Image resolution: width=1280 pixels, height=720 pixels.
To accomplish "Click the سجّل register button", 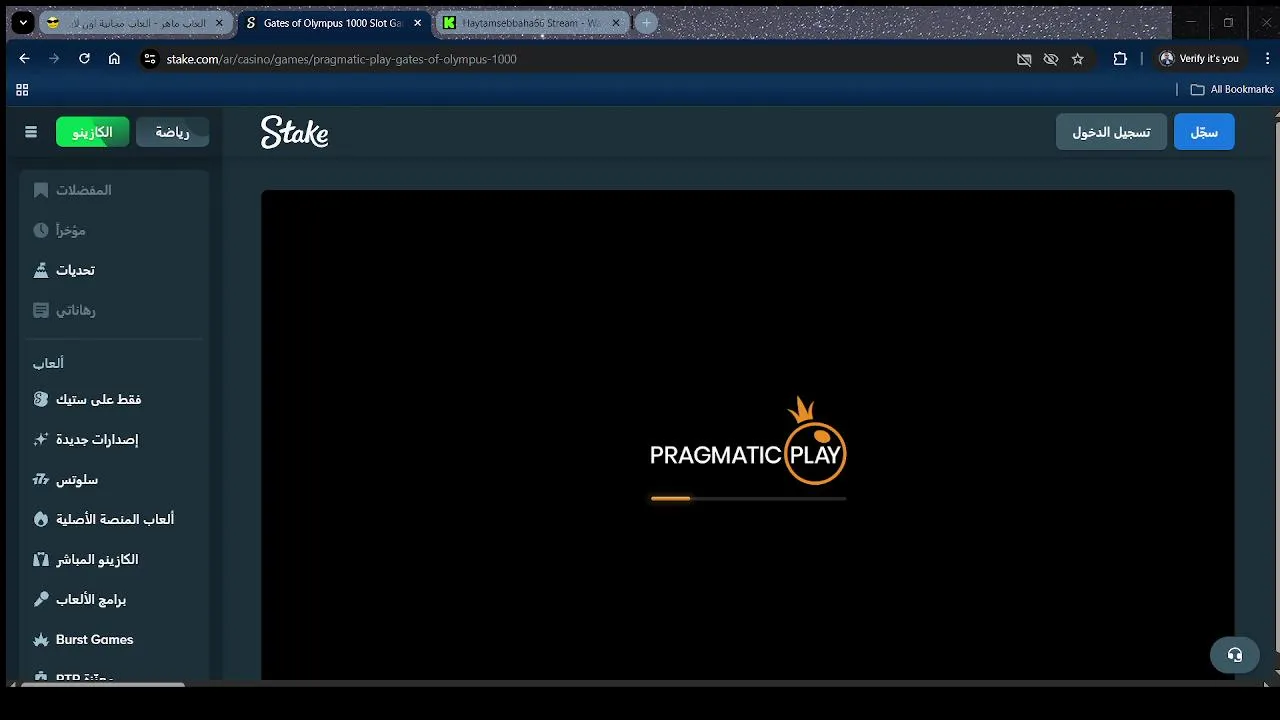I will [1204, 132].
